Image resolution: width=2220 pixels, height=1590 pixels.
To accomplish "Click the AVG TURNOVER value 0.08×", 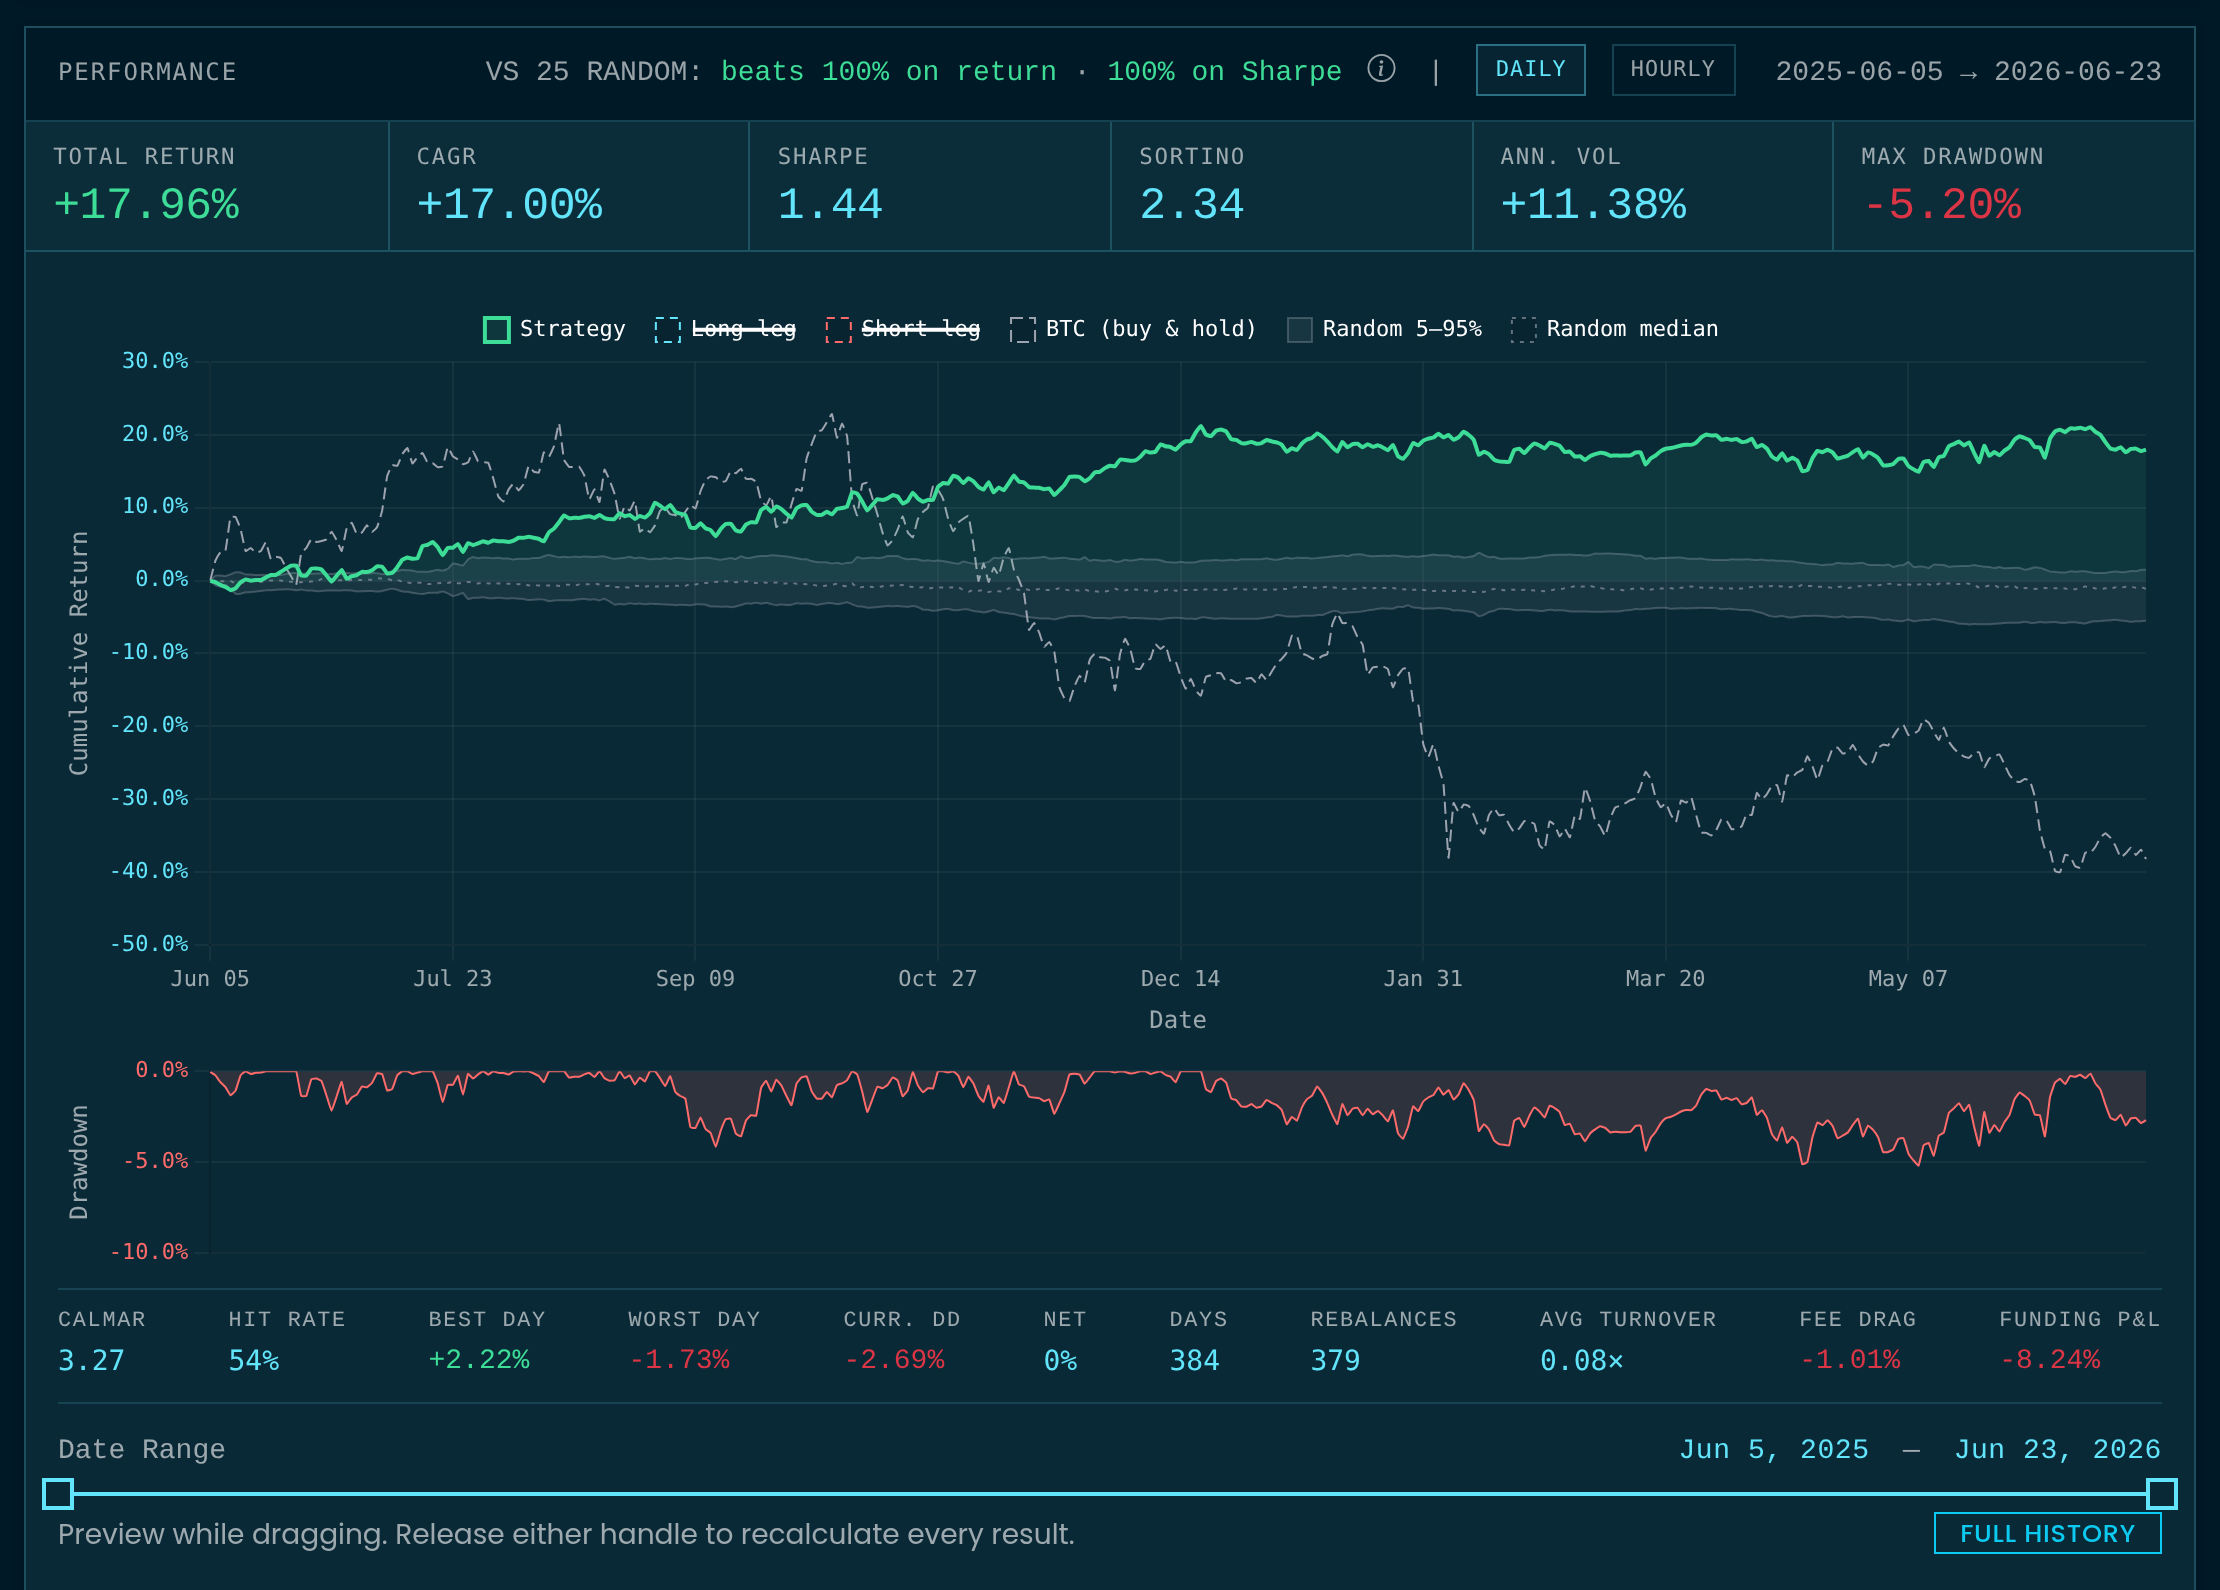I will point(1582,1360).
